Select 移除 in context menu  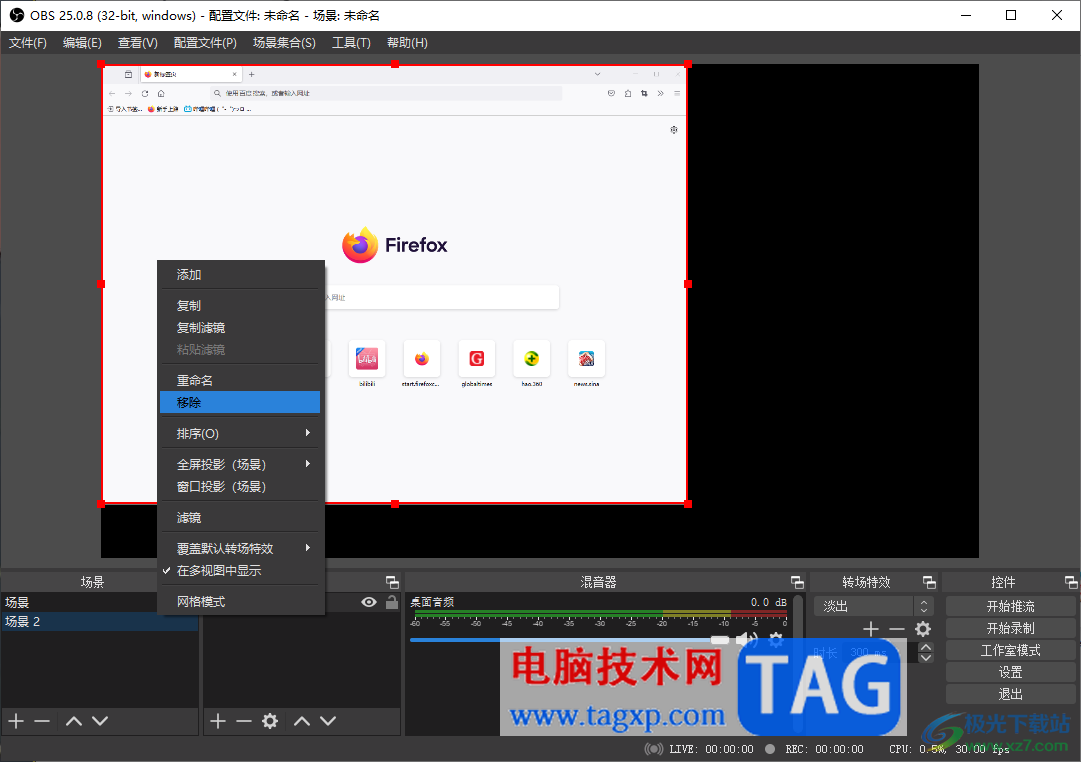pyautogui.click(x=239, y=403)
